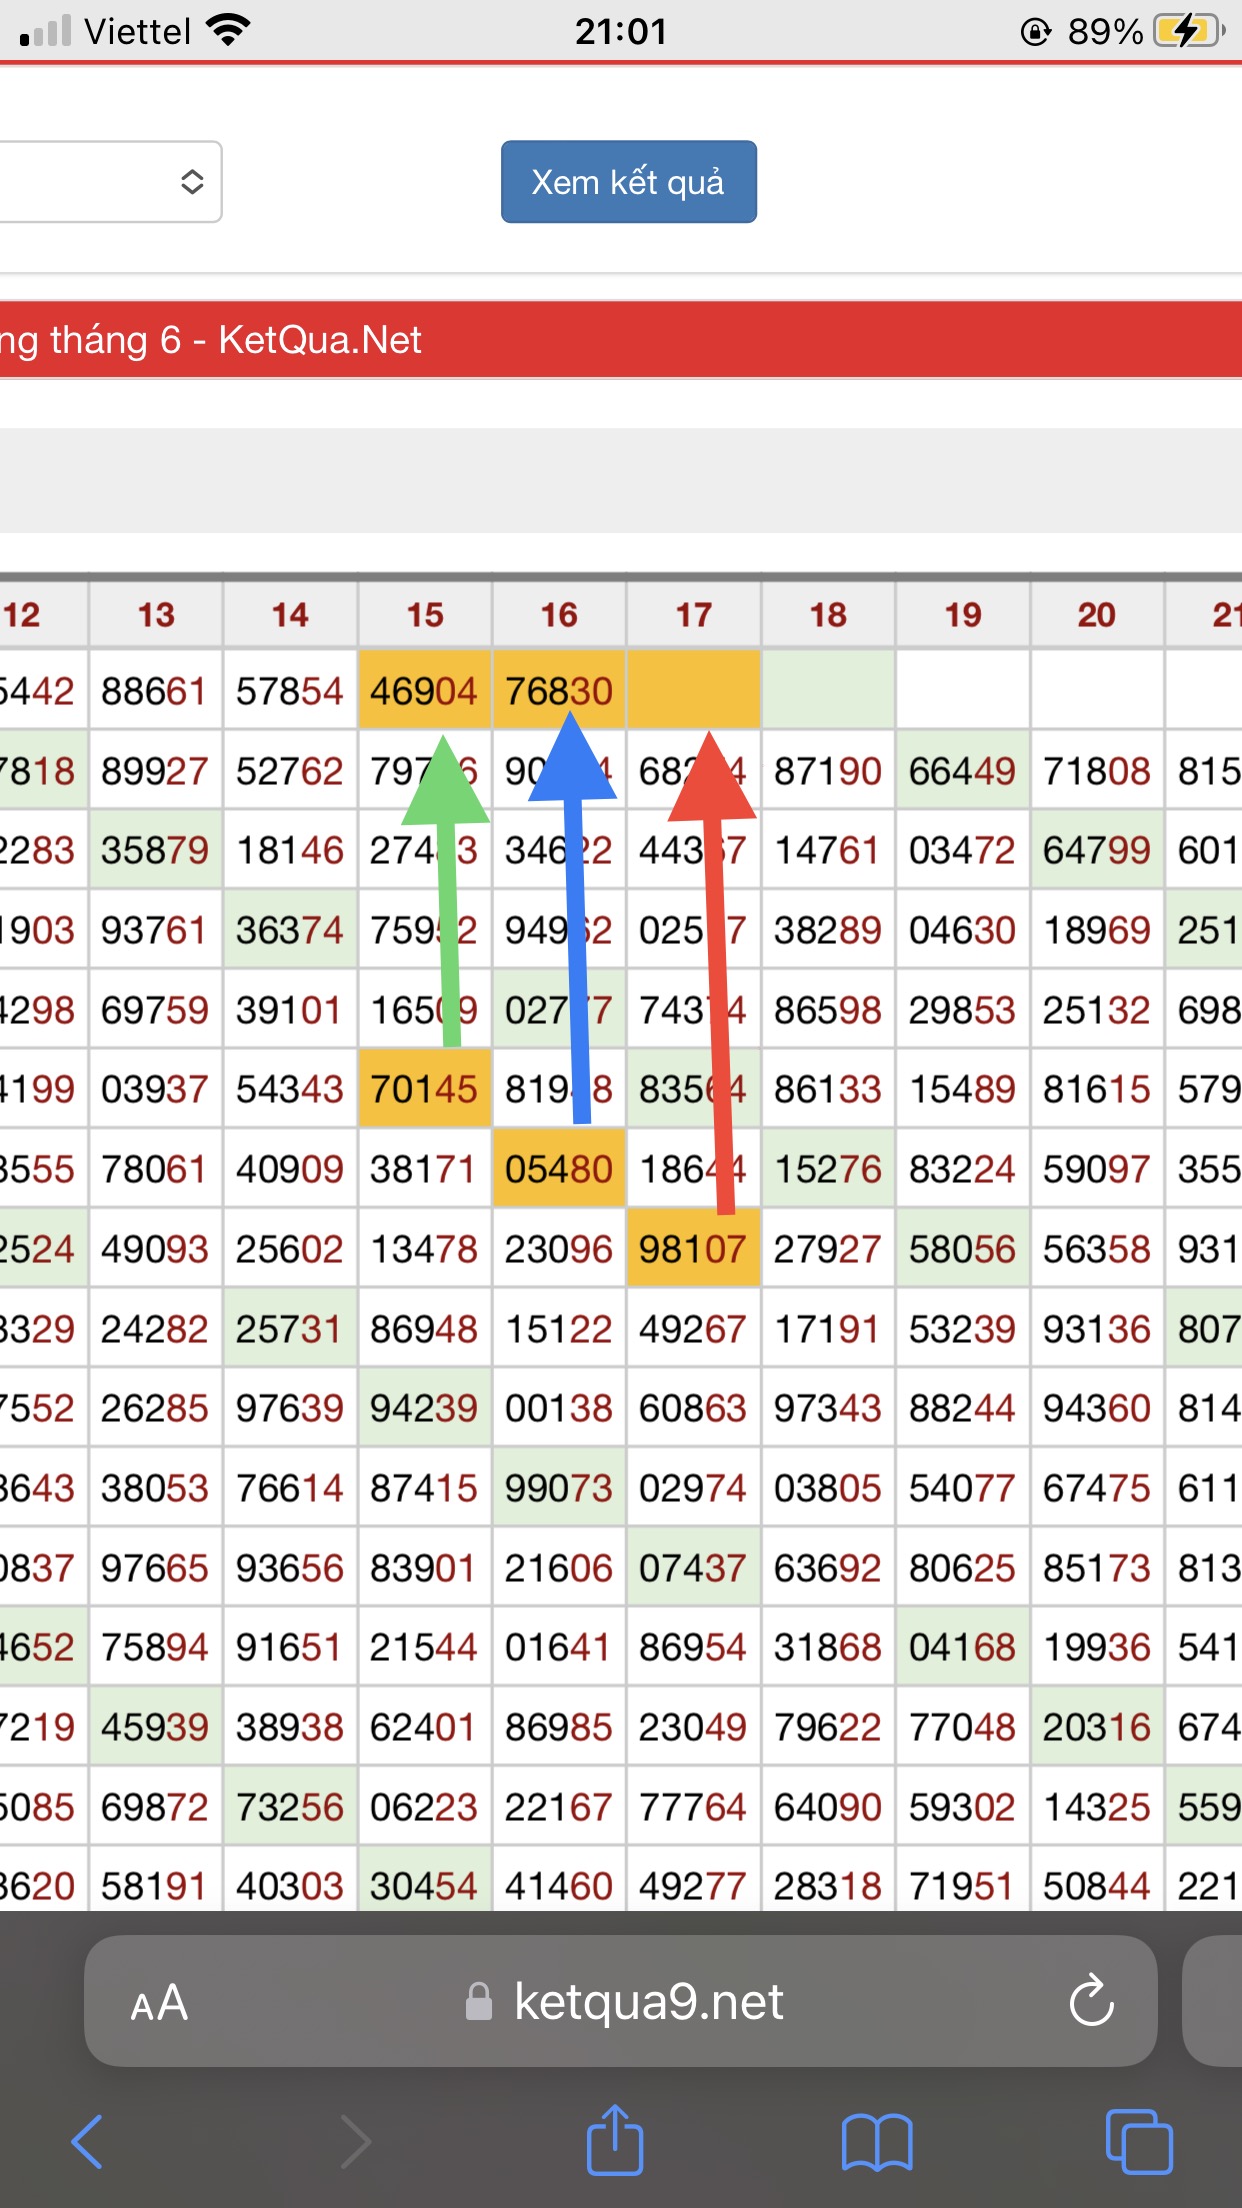This screenshot has width=1242, height=2208.
Task: Open the Safari tabs overview
Action: [1138, 2141]
